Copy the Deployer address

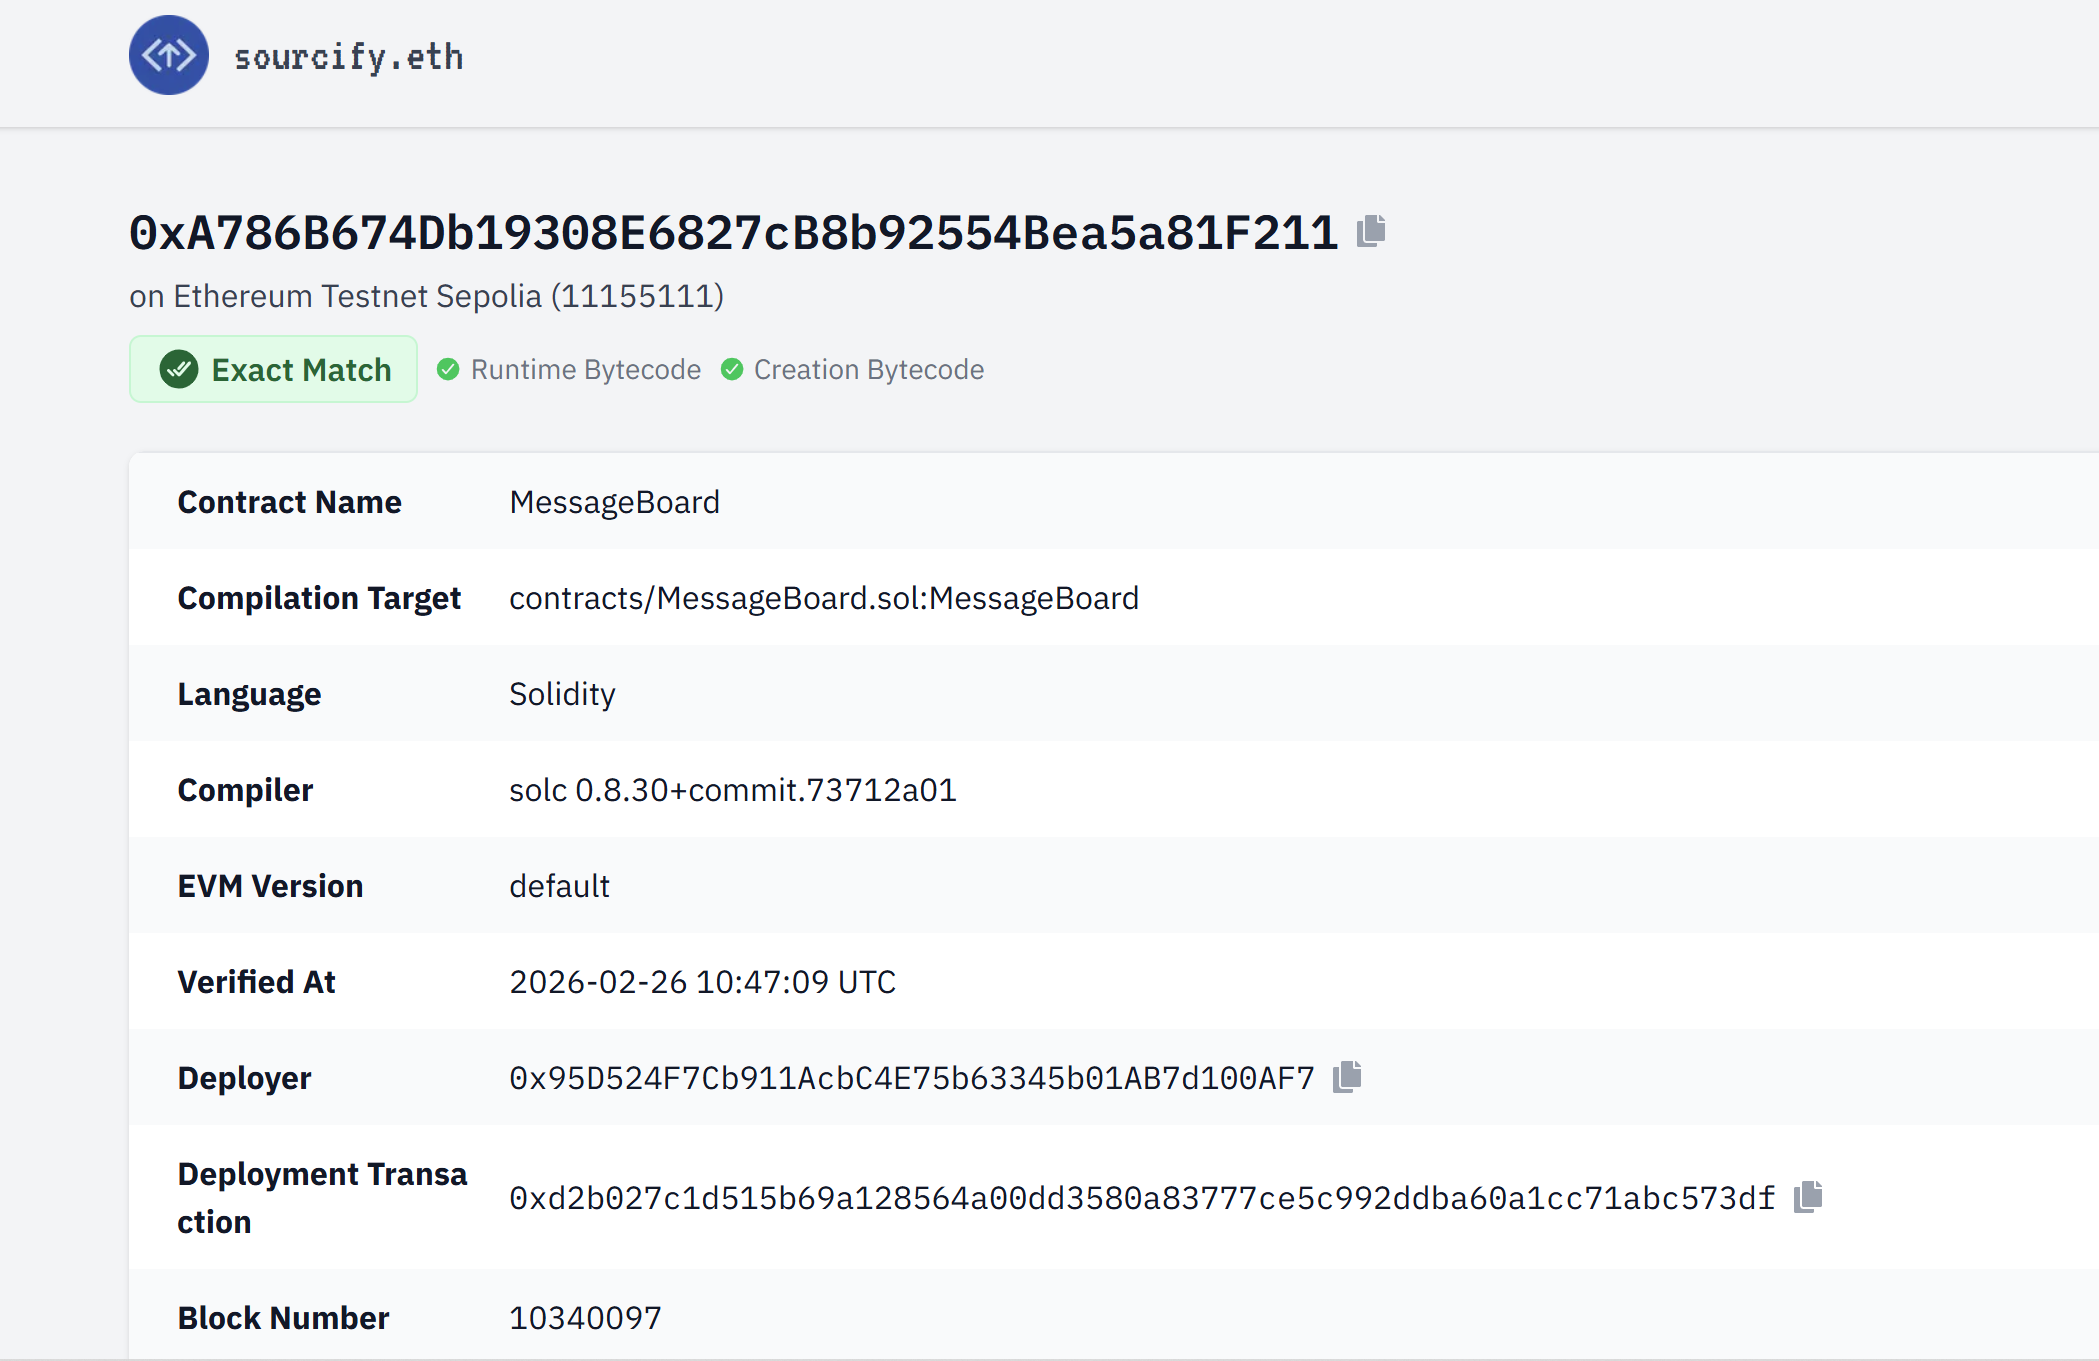(x=1347, y=1077)
